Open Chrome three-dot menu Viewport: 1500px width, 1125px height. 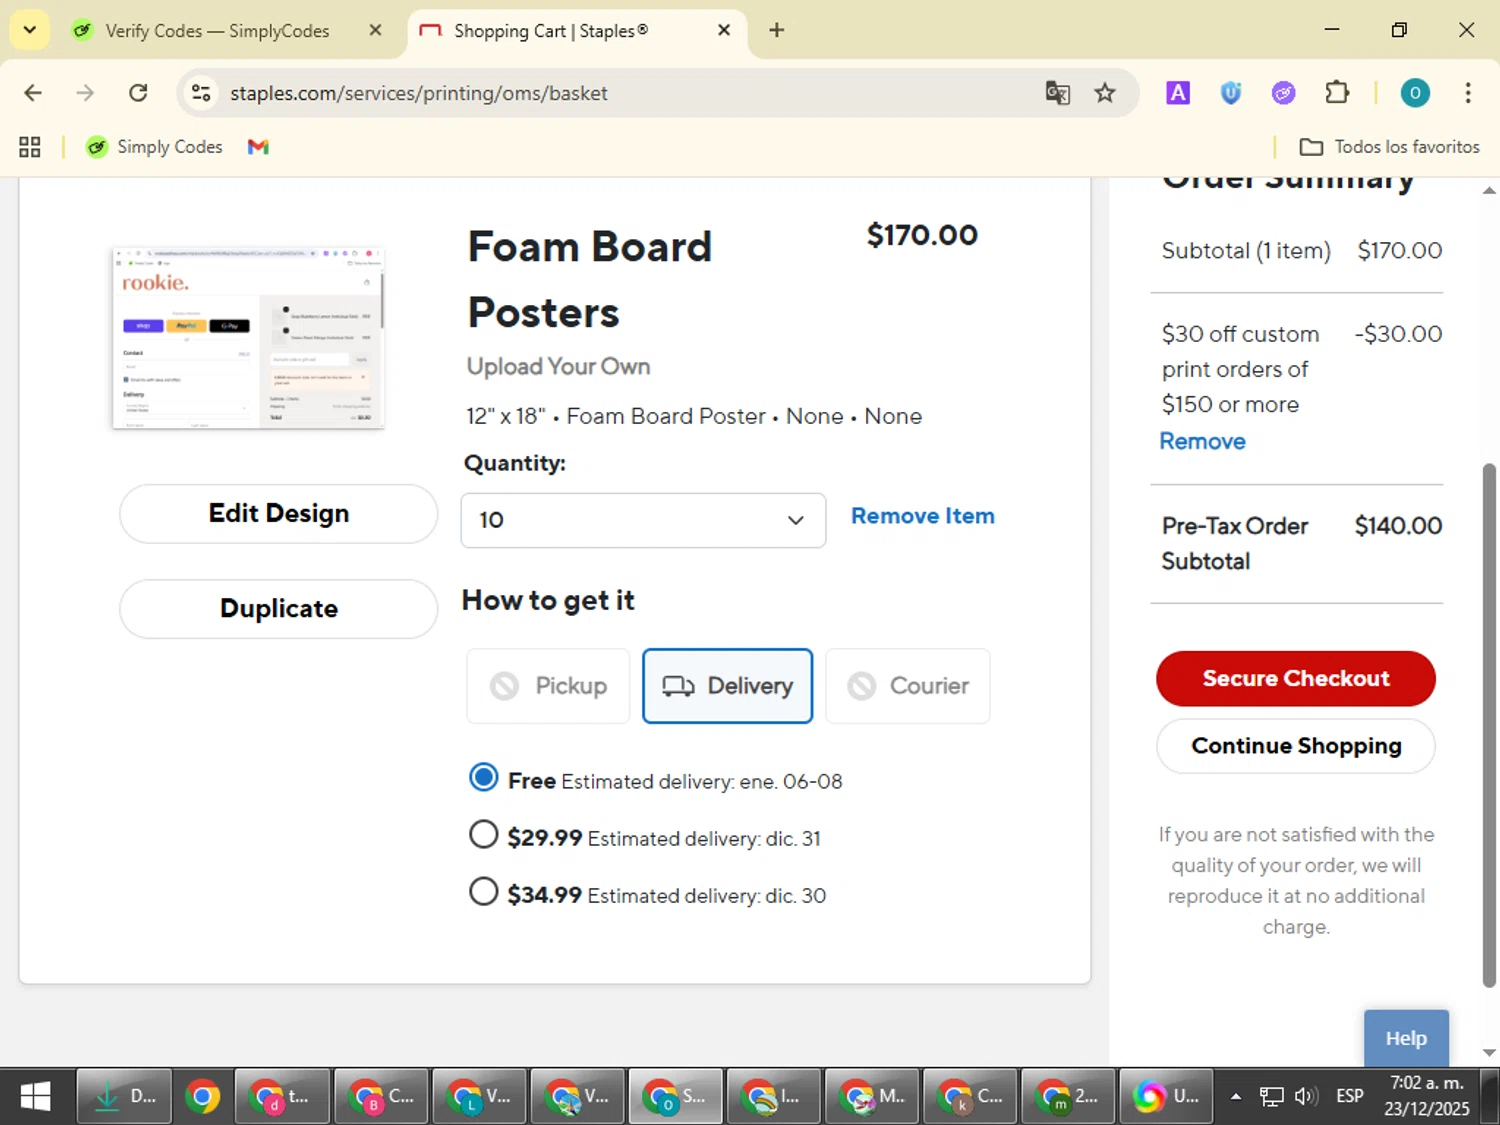click(x=1468, y=93)
